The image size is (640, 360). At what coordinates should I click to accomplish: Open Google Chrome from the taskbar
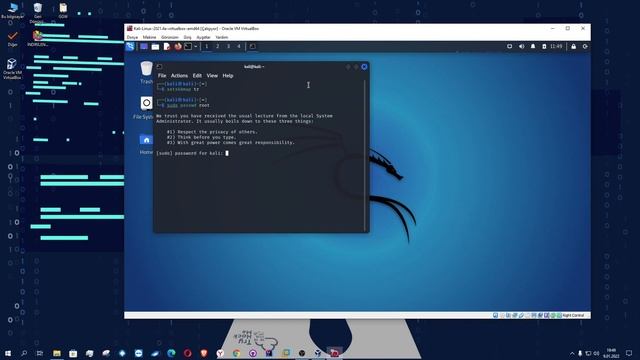click(236, 353)
